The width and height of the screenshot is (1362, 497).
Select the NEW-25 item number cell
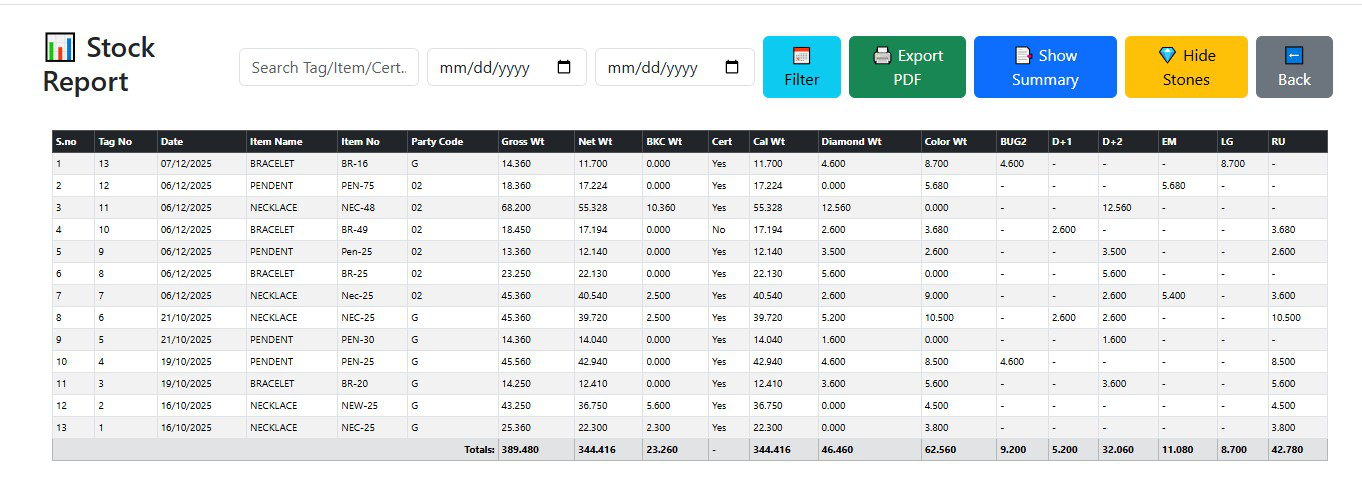359,406
